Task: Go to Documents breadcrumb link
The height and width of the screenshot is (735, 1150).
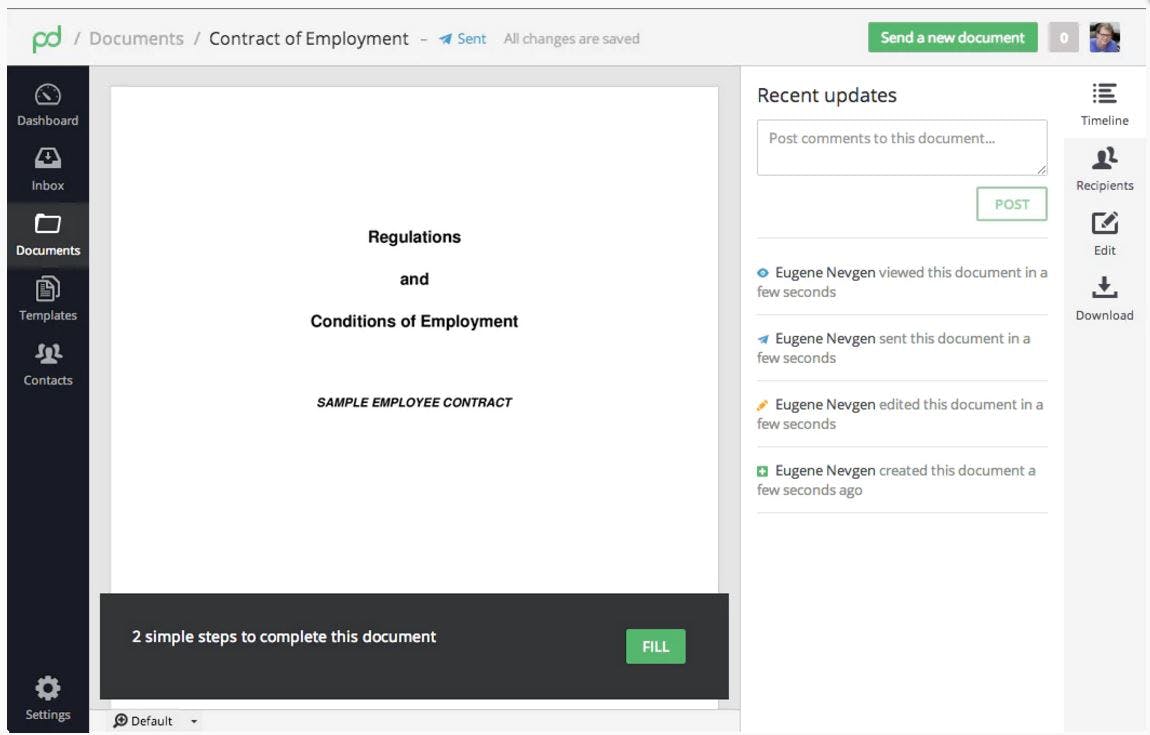Action: click(x=136, y=38)
